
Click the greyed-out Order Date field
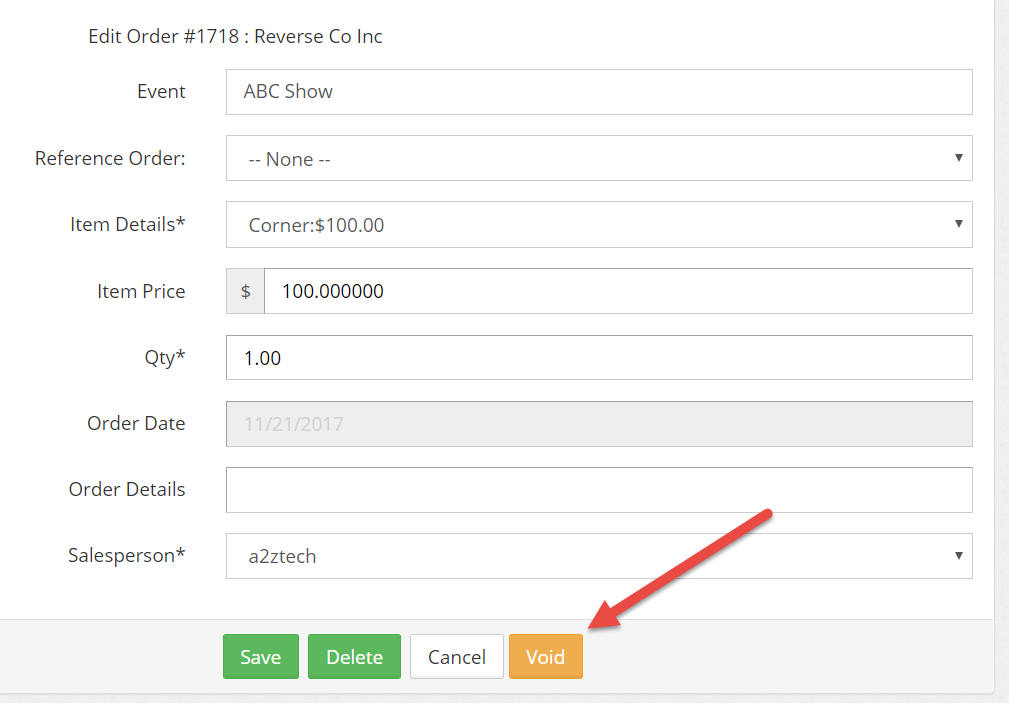click(x=598, y=424)
